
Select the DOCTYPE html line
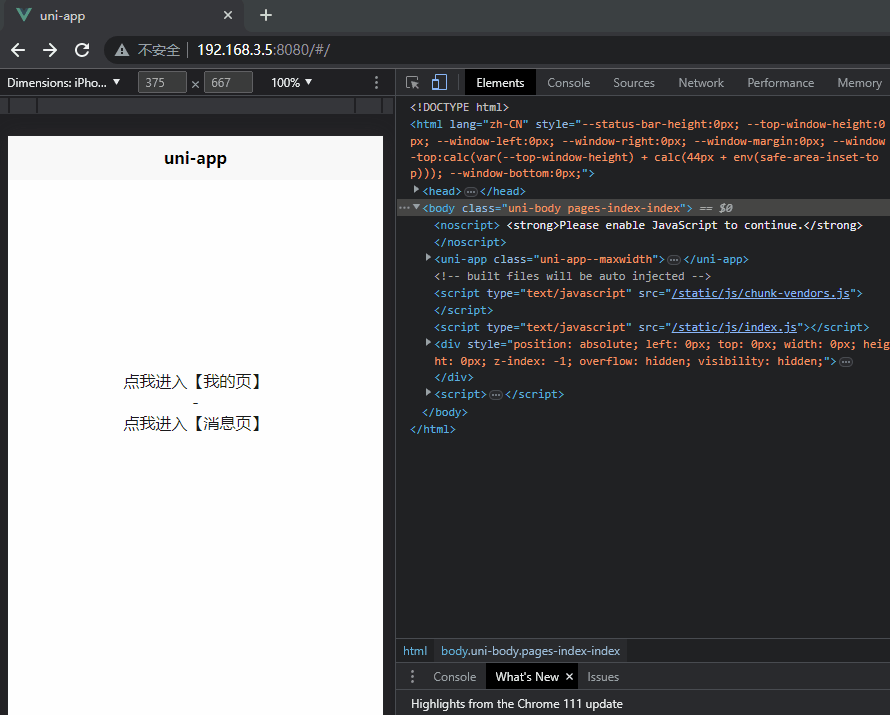[x=459, y=107]
